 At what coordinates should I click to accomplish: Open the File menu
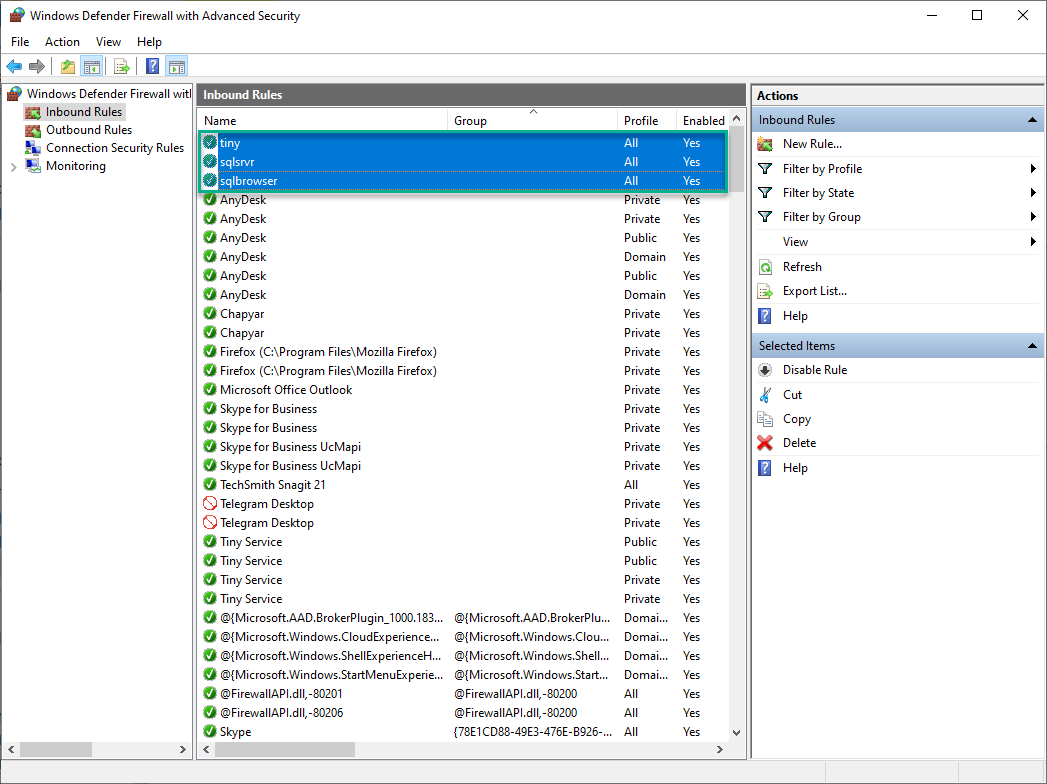pos(20,41)
